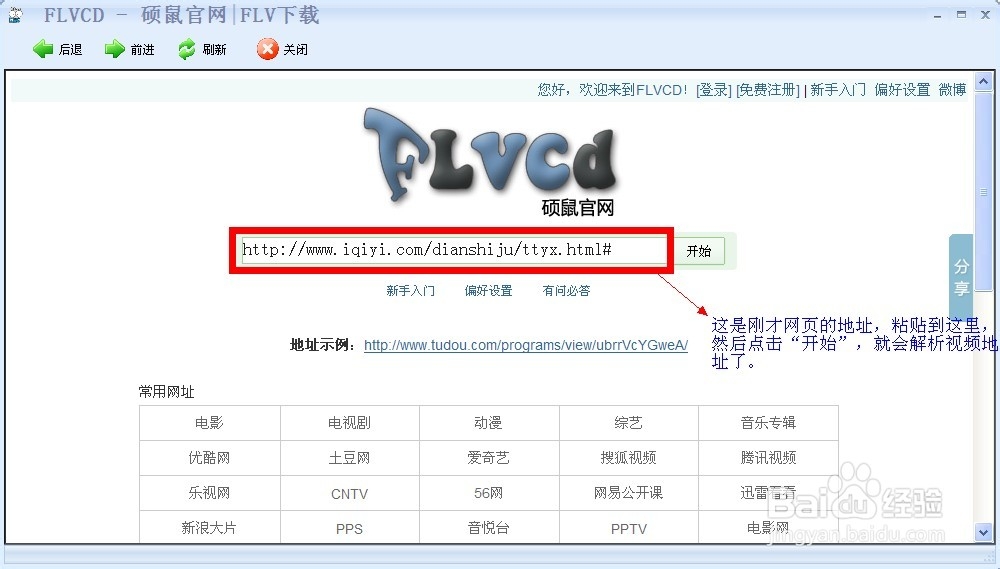
Task: Click the Refresh icon in toolbar
Action: pos(187,49)
